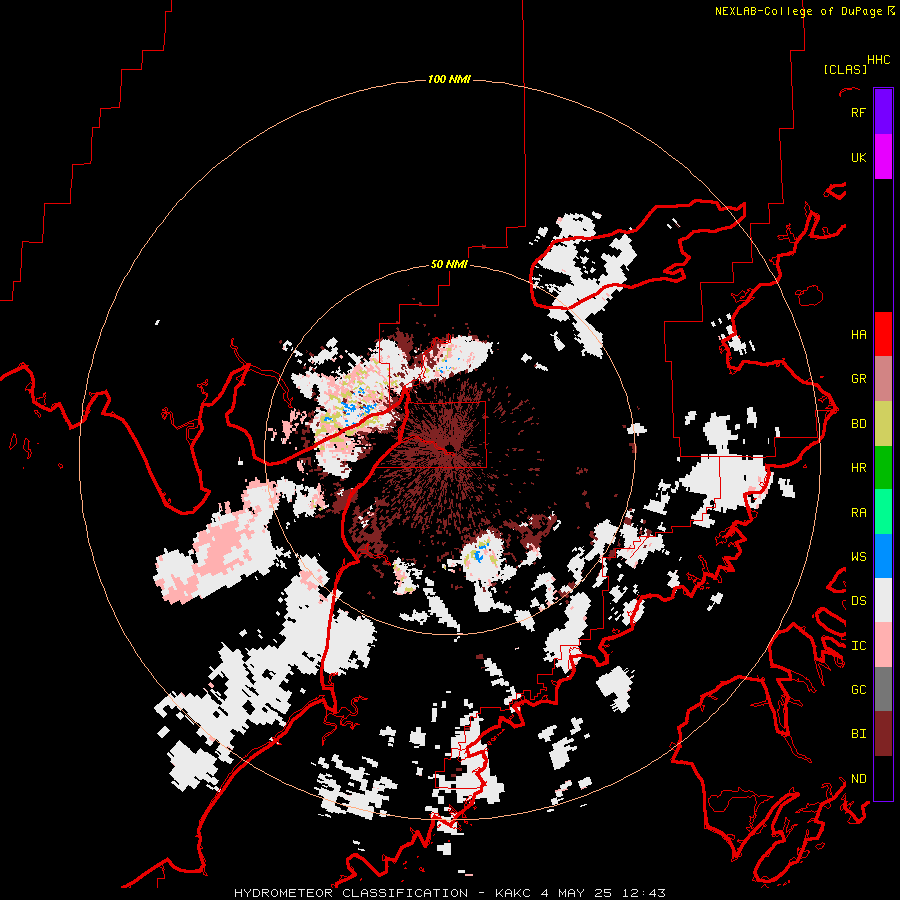Click the GR legend label

(x=858, y=379)
